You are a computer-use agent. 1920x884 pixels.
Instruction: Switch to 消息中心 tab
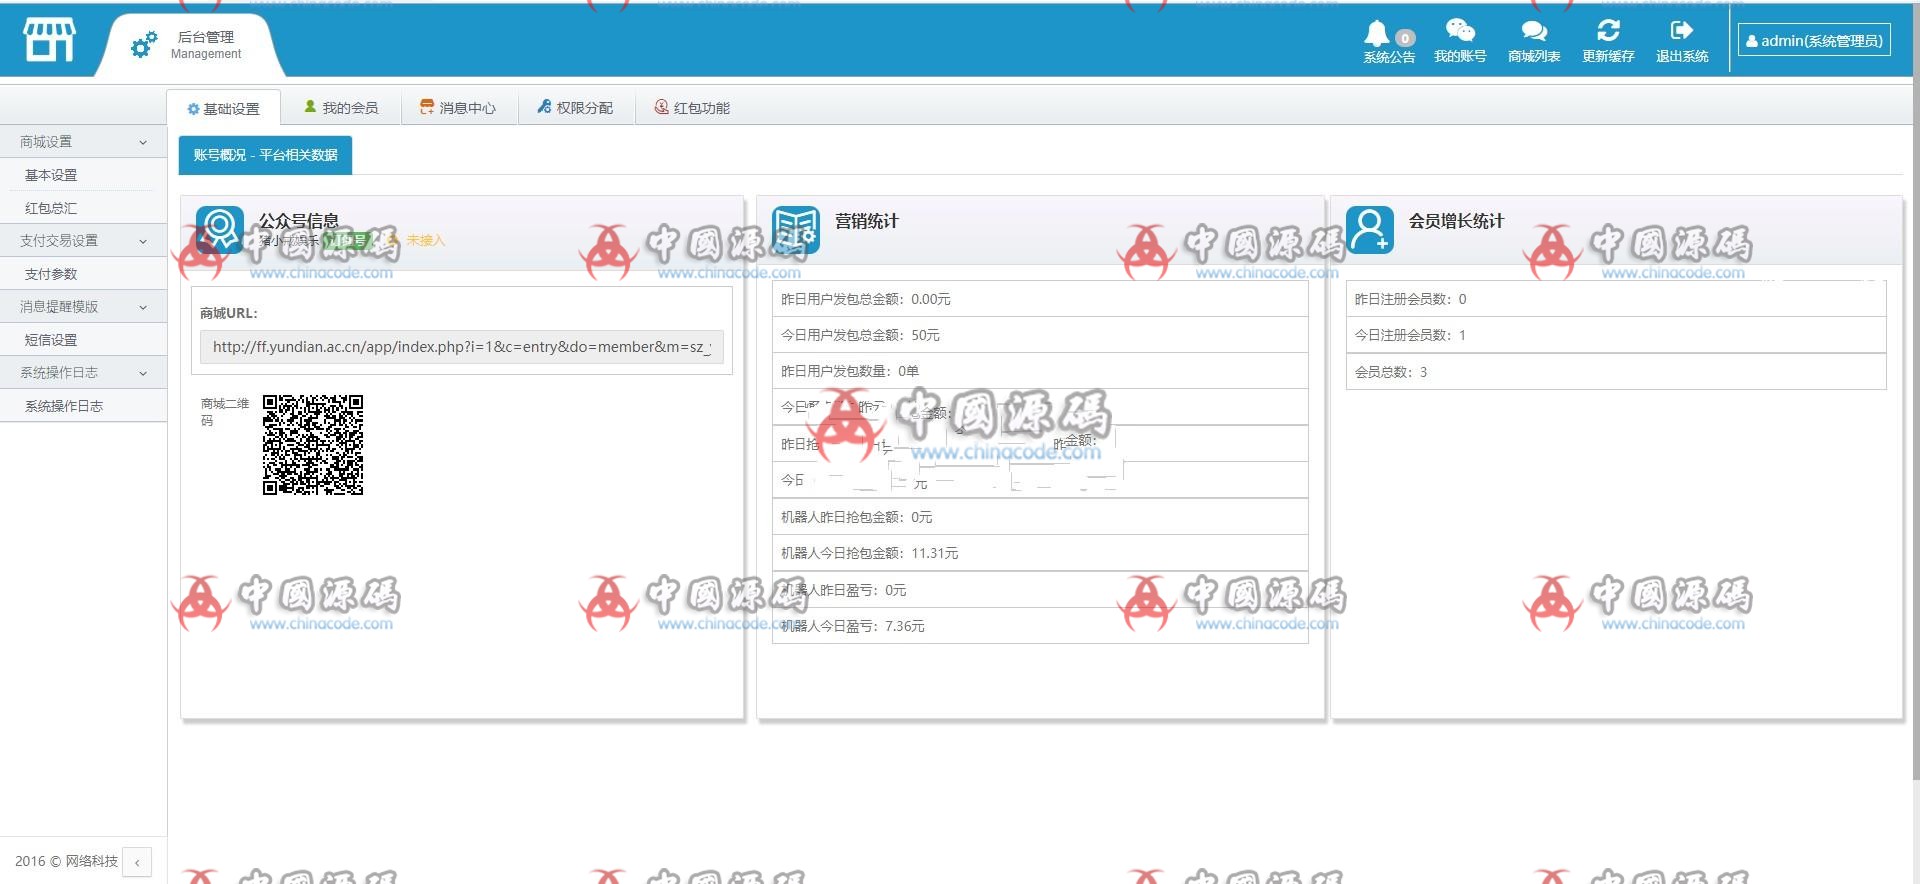click(458, 107)
